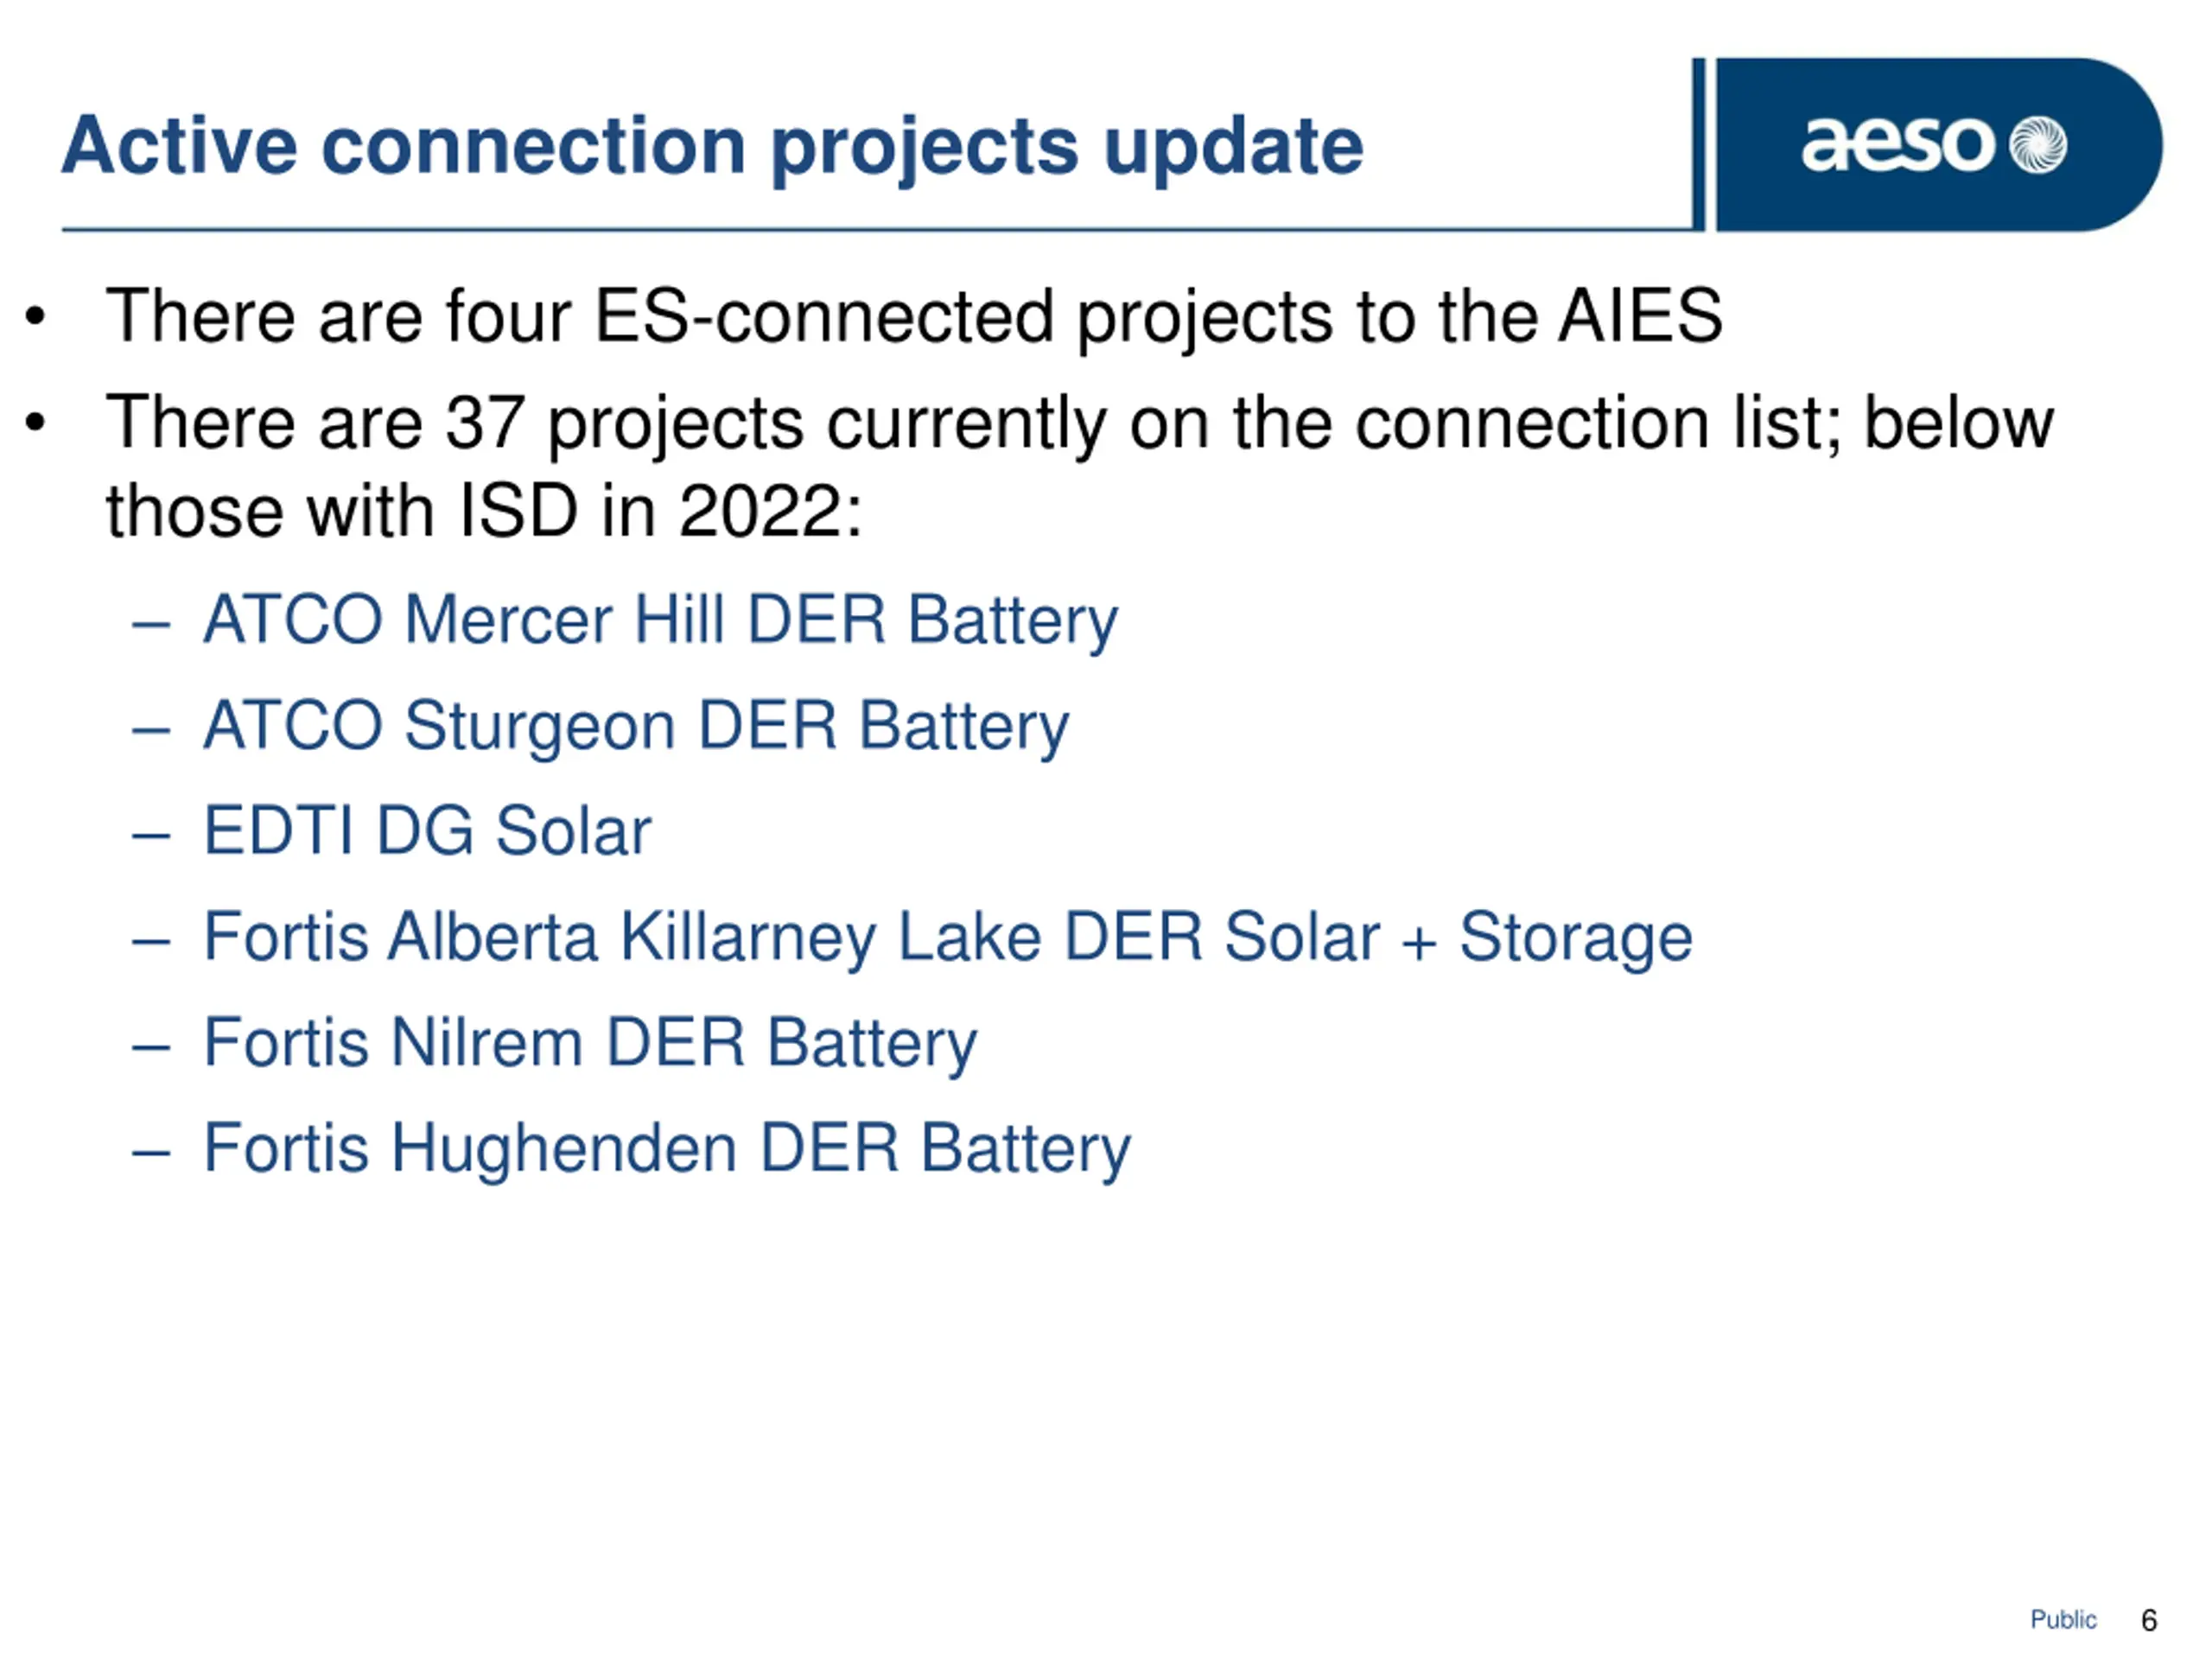The image size is (2212, 1659).
Task: Click 'Fortis Hughenden DER Battery' entry
Action: [x=667, y=1149]
